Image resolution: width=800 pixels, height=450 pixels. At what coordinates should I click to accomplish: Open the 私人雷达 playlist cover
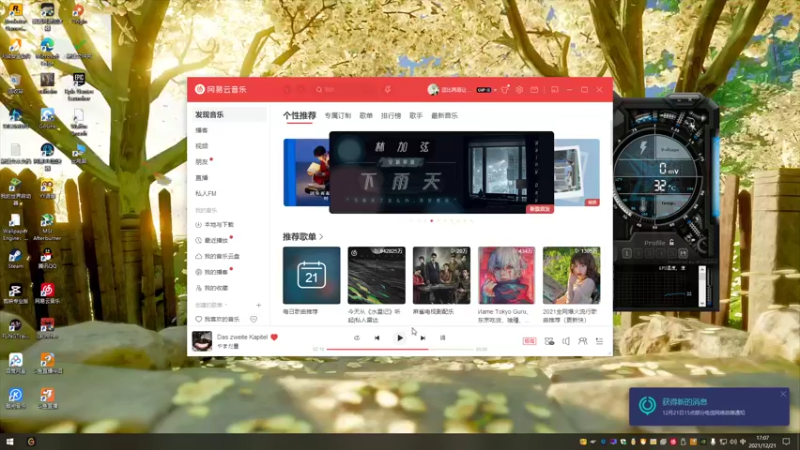tap(377, 276)
